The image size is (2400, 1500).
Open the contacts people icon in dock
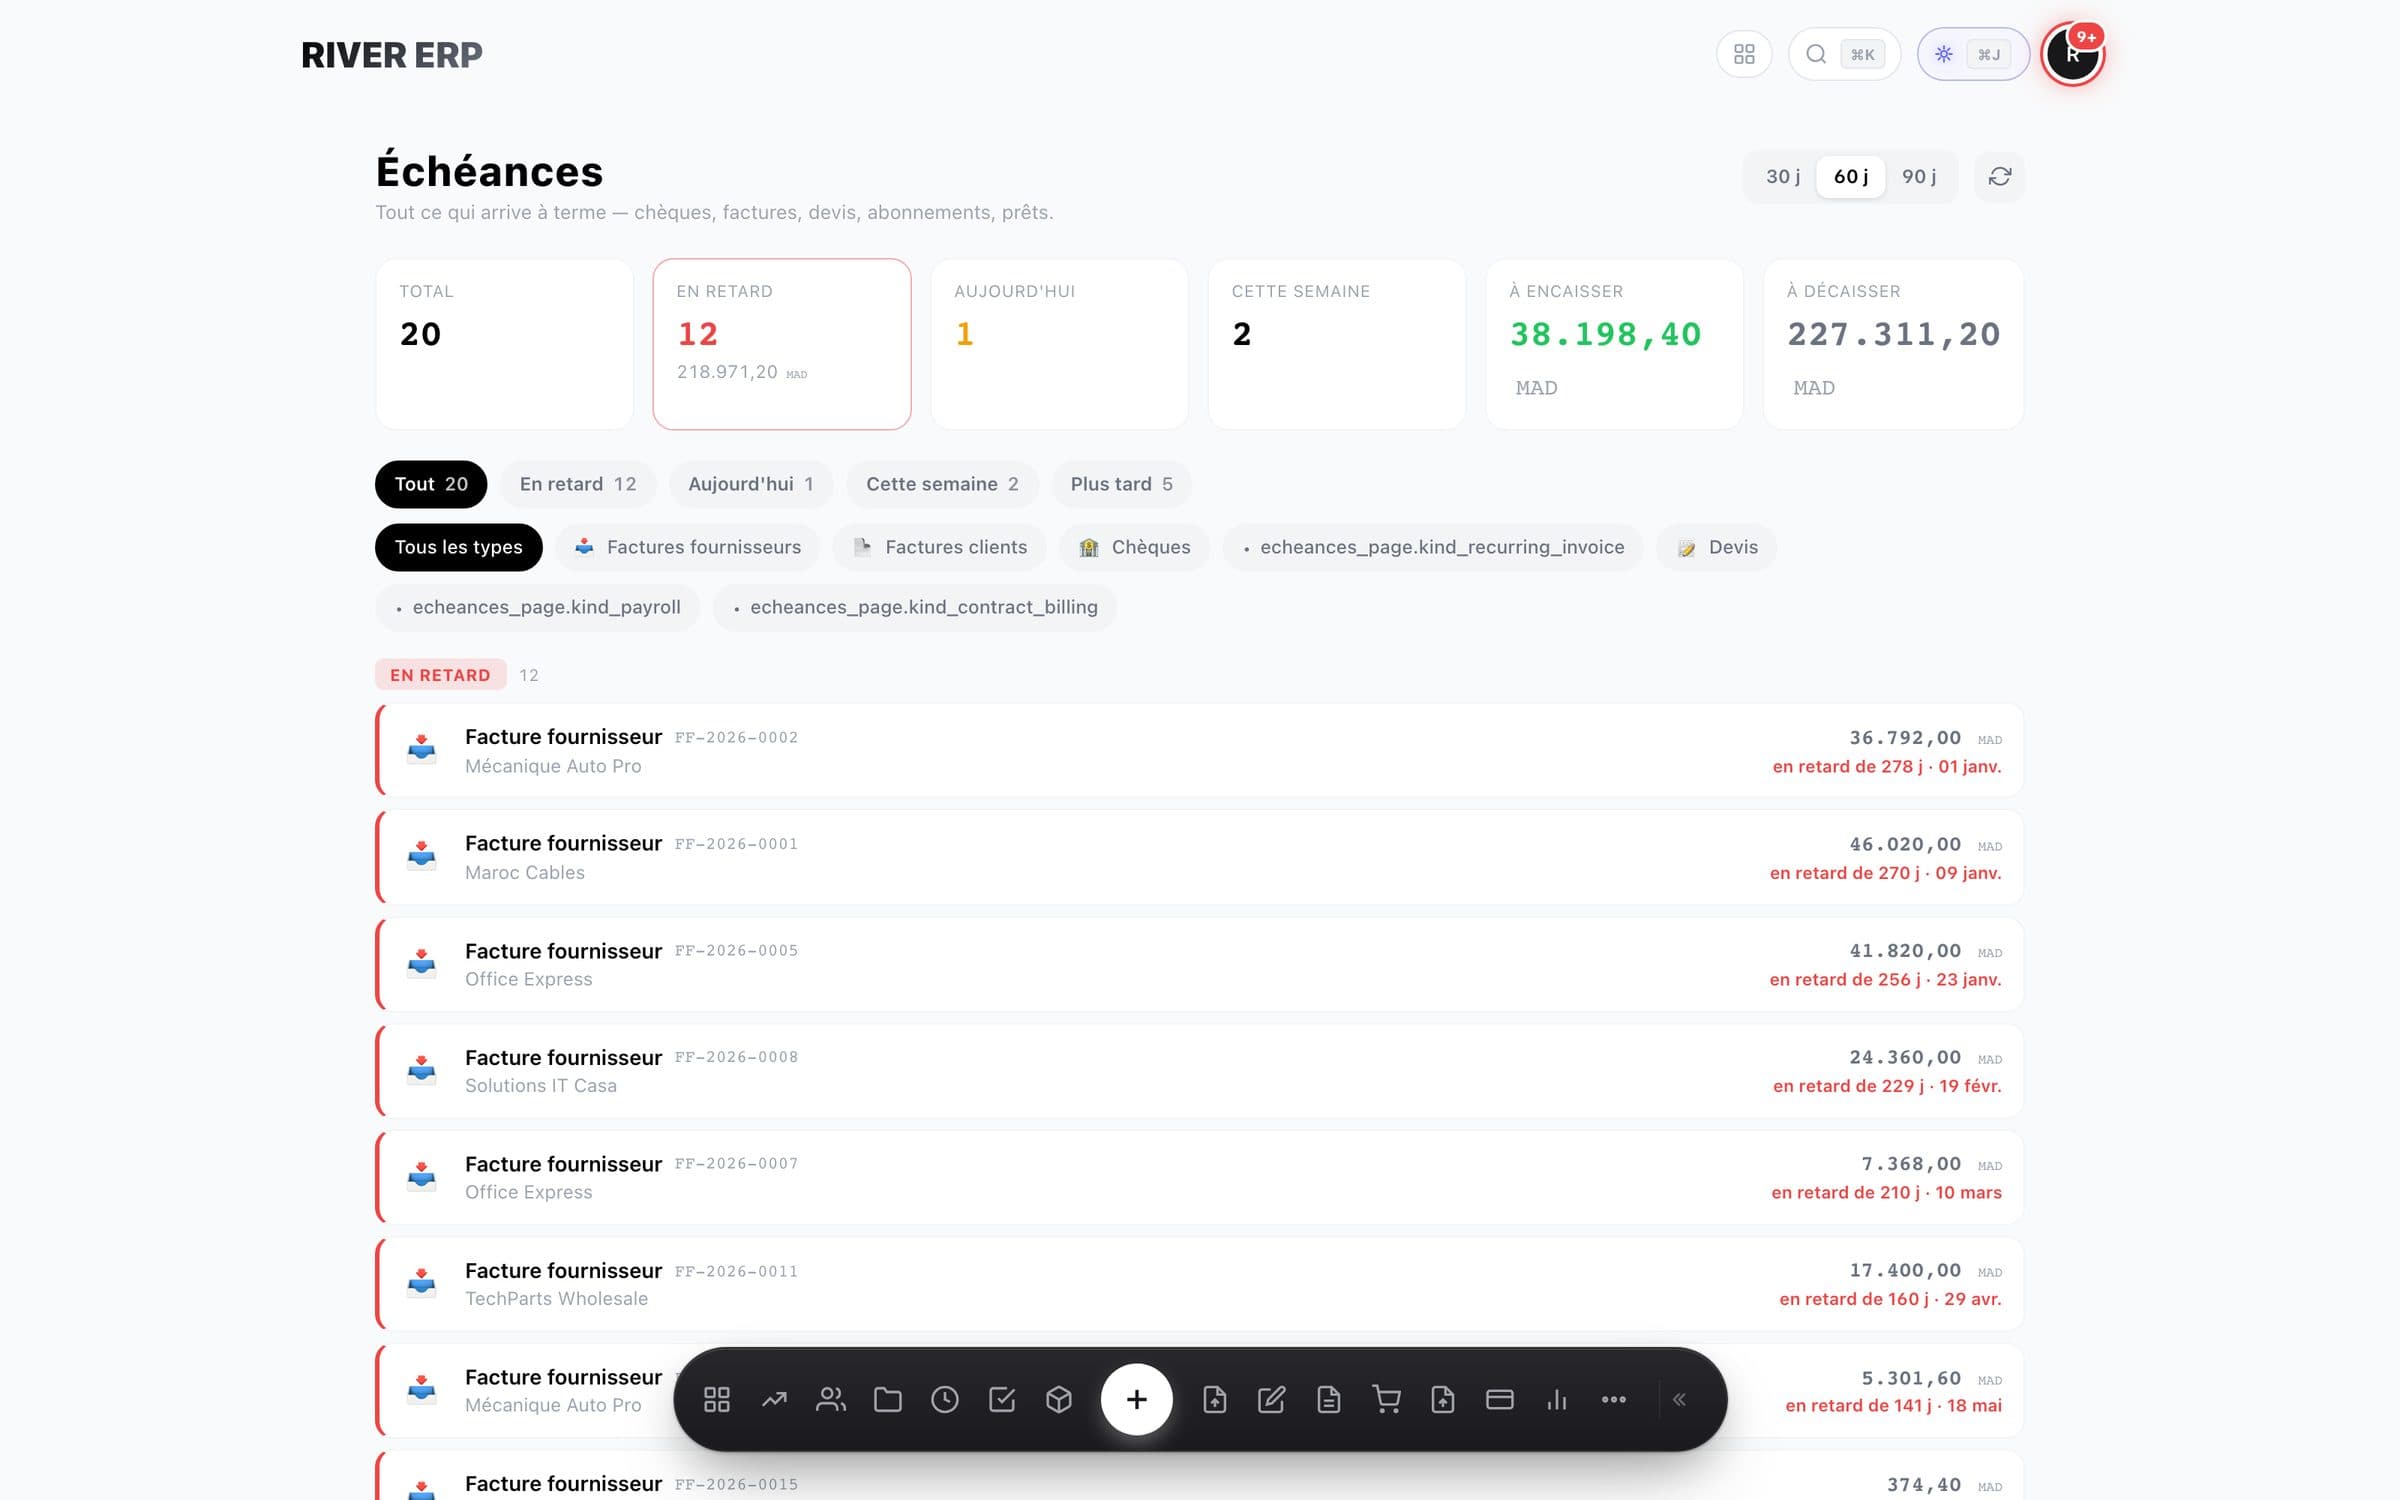(x=831, y=1399)
